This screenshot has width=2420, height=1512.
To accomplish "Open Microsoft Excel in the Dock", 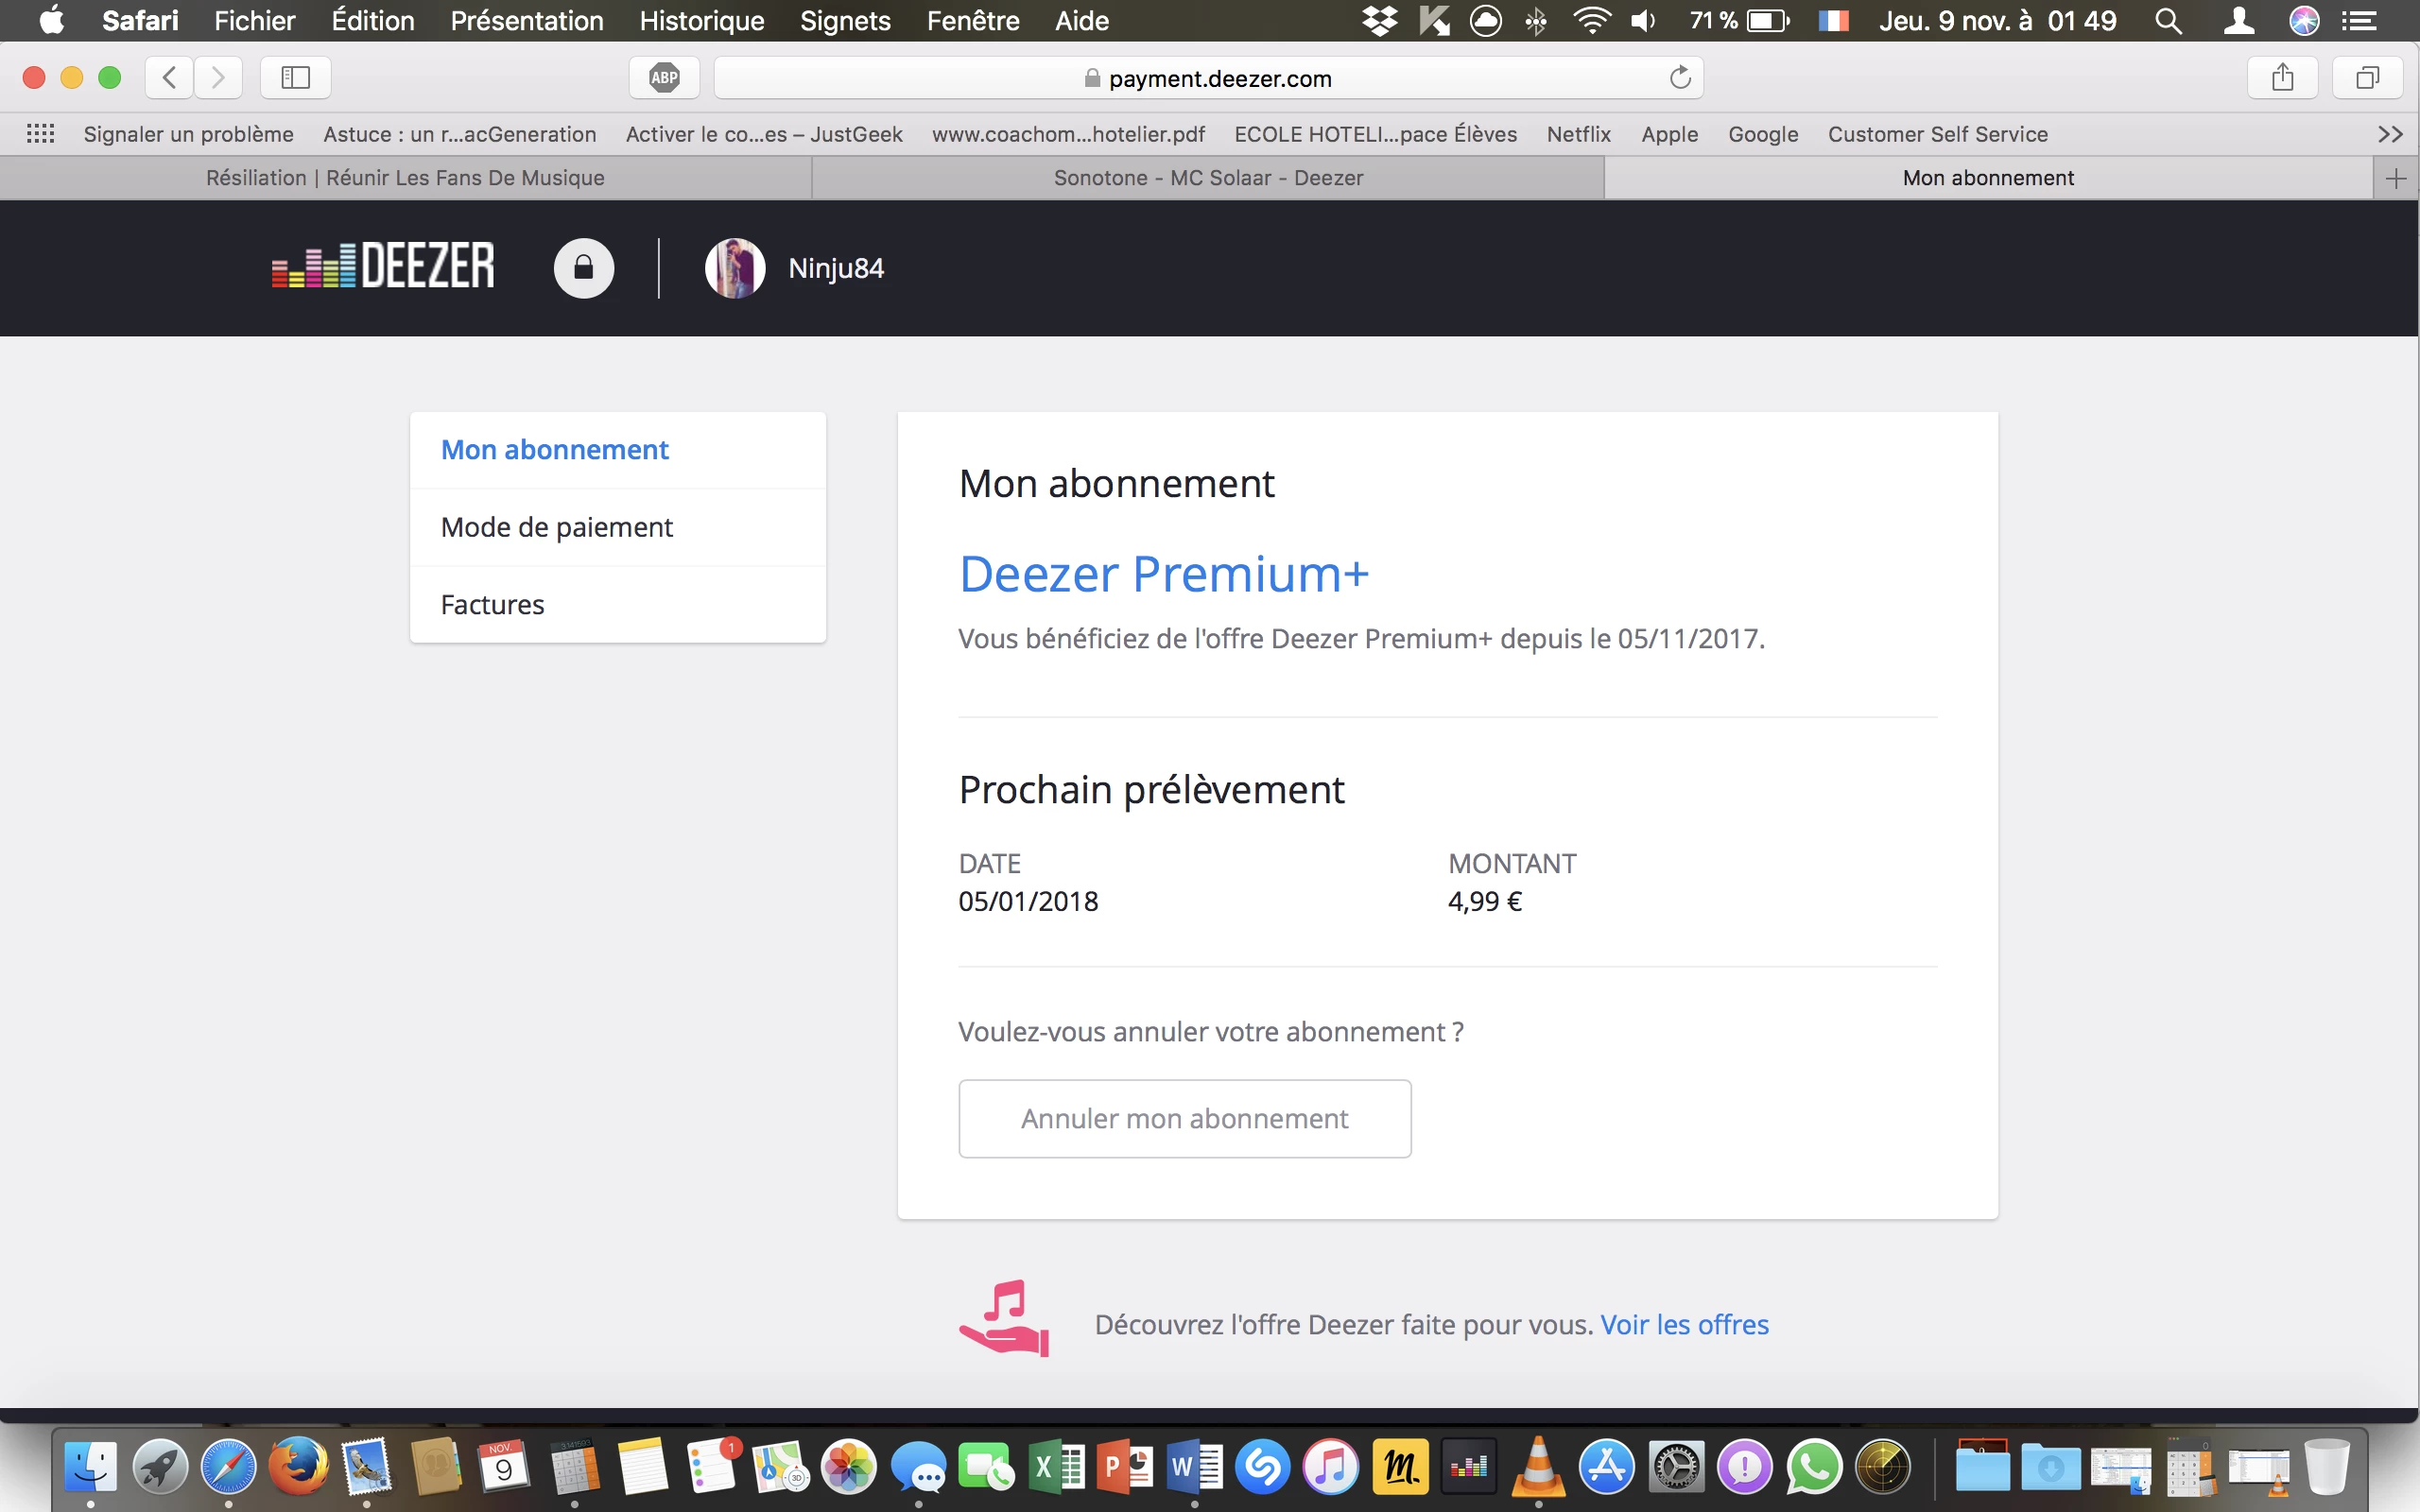I will 1057,1467.
